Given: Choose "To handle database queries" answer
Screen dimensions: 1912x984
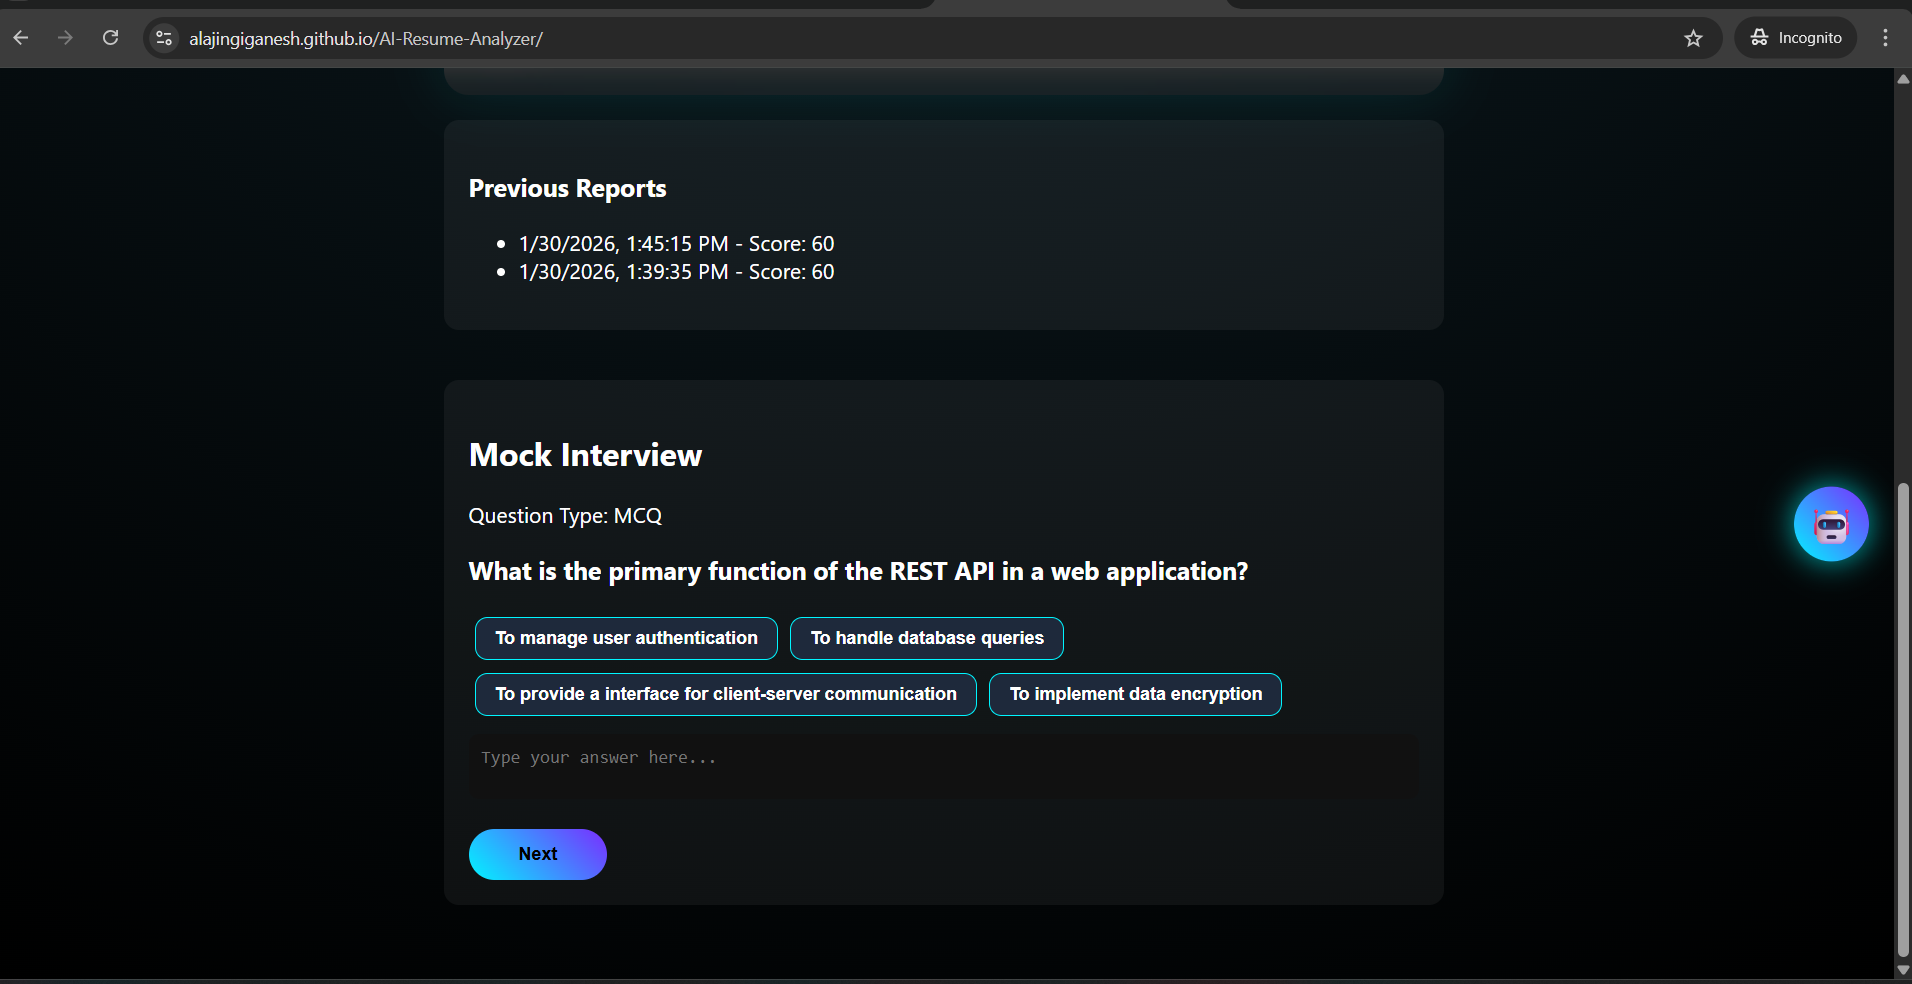Looking at the screenshot, I should pos(926,638).
